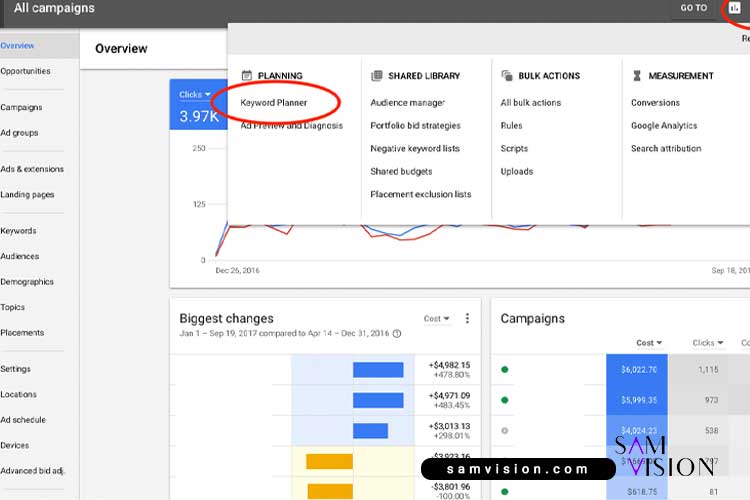This screenshot has height=500, width=750.
Task: Select Topics in sidebar
Action: point(12,307)
